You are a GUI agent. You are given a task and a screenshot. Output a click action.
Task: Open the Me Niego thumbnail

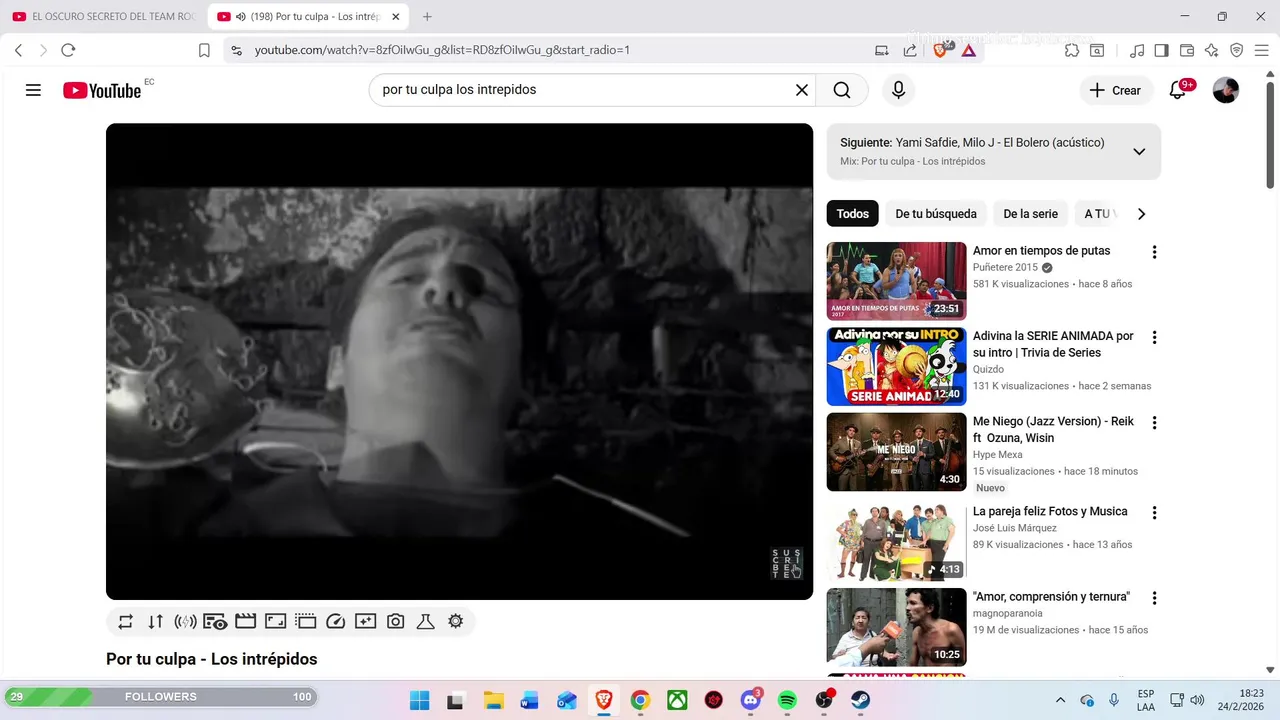point(896,452)
